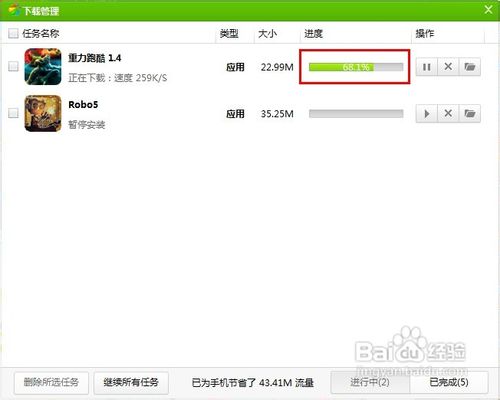Click the 已为手机节省了 43.41M 流量 text
This screenshot has height=400, width=500.
253,382
